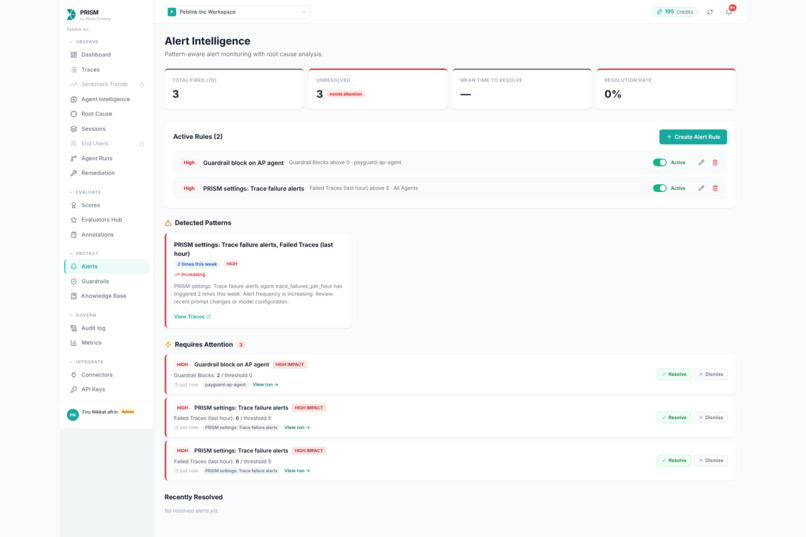Screen dimensions: 806x537
Task: Open Agent Runs page
Action: 107,158
